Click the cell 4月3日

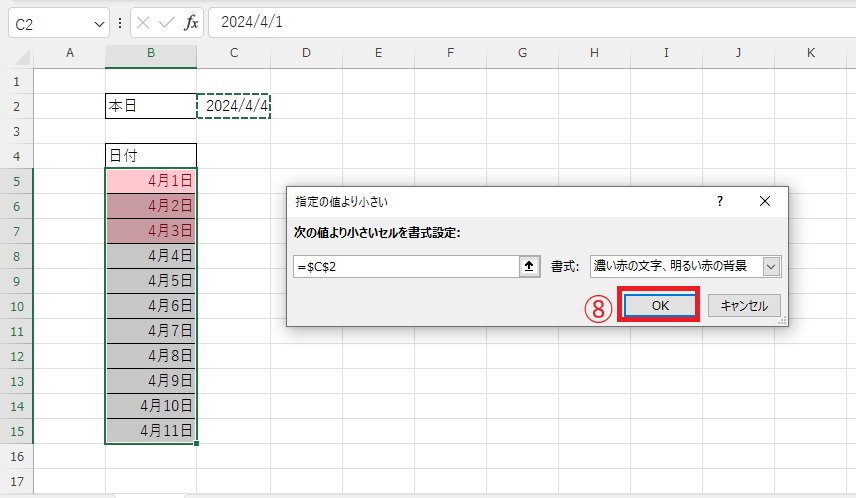(x=151, y=231)
